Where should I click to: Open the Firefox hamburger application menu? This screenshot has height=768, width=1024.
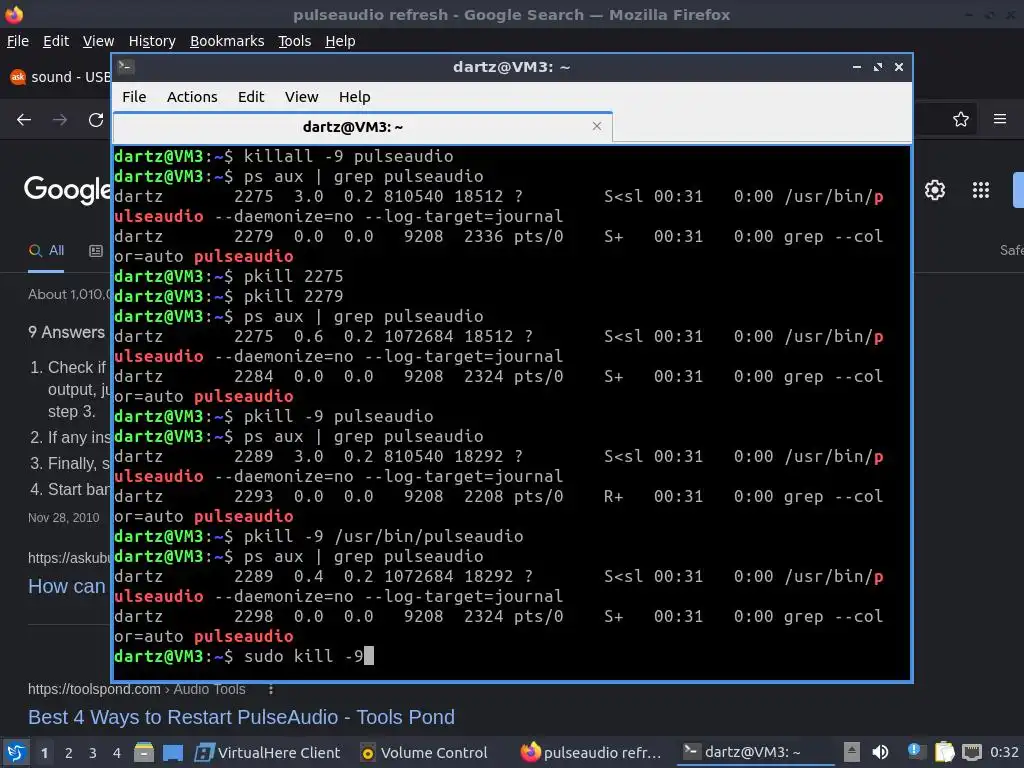1000,119
